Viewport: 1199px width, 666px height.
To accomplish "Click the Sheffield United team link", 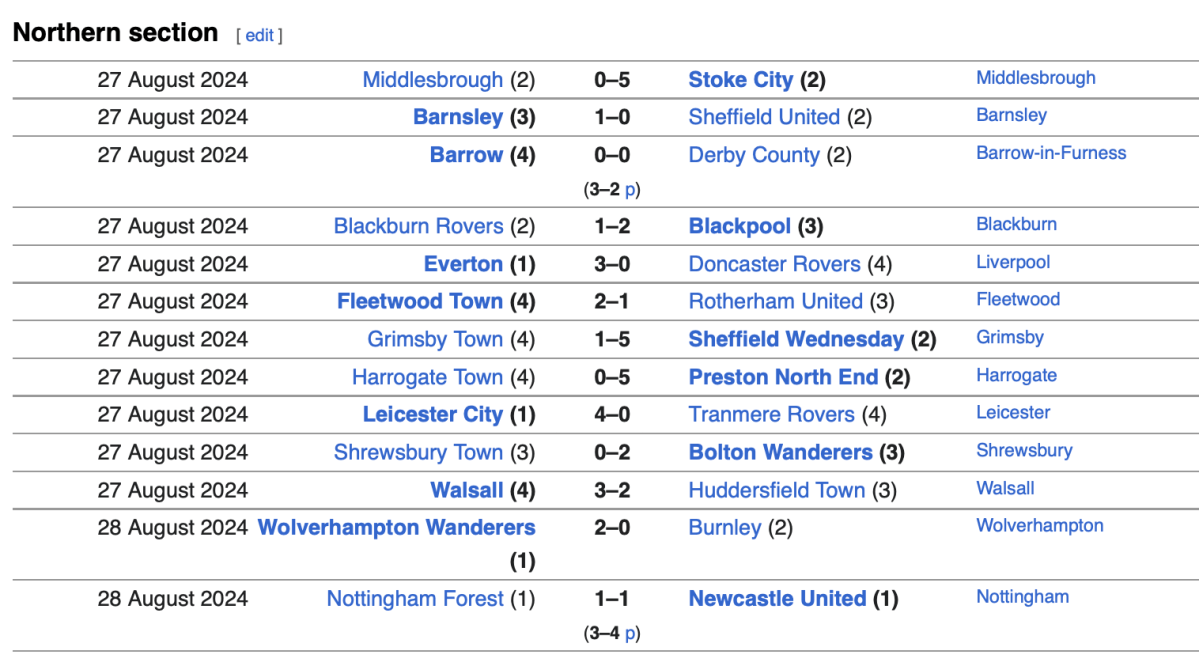I will pos(764,117).
